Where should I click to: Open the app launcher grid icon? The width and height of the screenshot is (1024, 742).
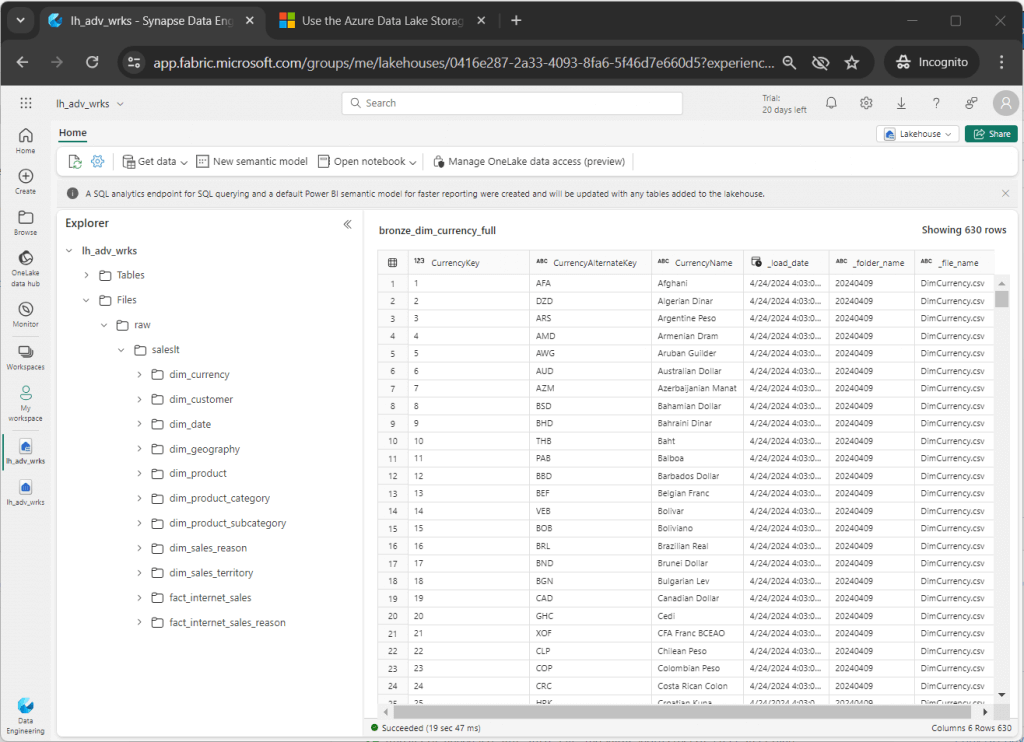(x=26, y=103)
